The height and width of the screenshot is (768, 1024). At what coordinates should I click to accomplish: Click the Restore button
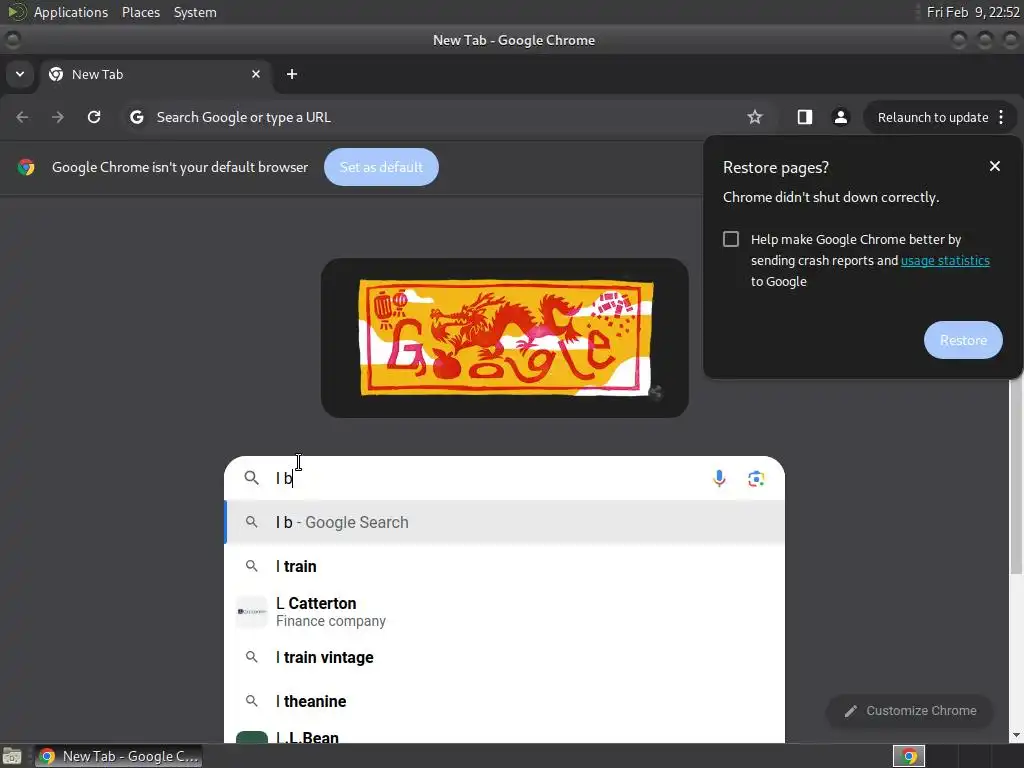963,340
